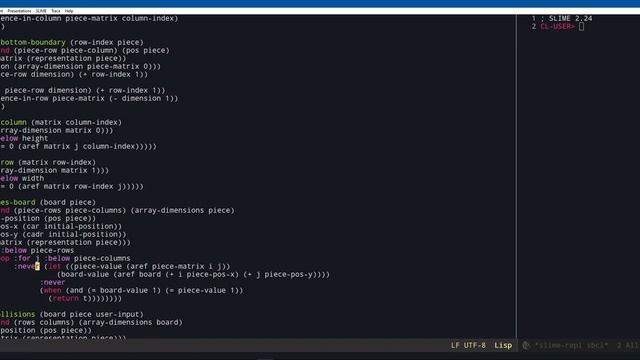Click '(array-dimensions board)' expression

tap(131, 322)
